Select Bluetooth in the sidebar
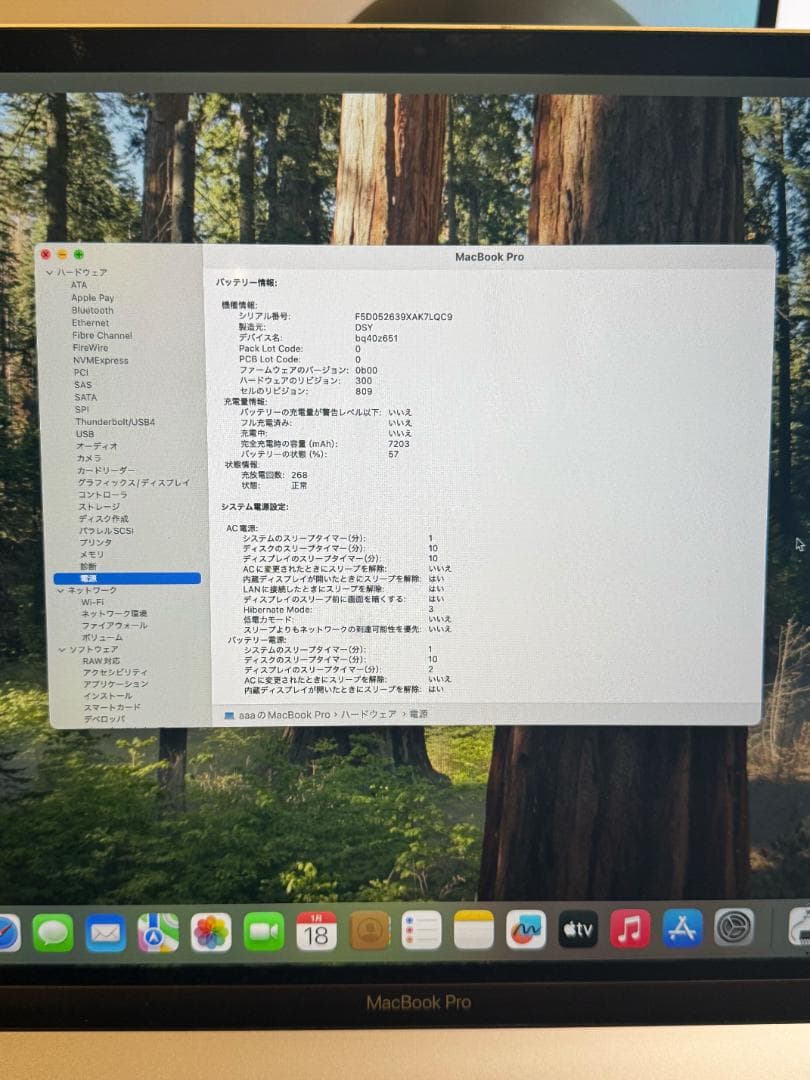 (92, 310)
